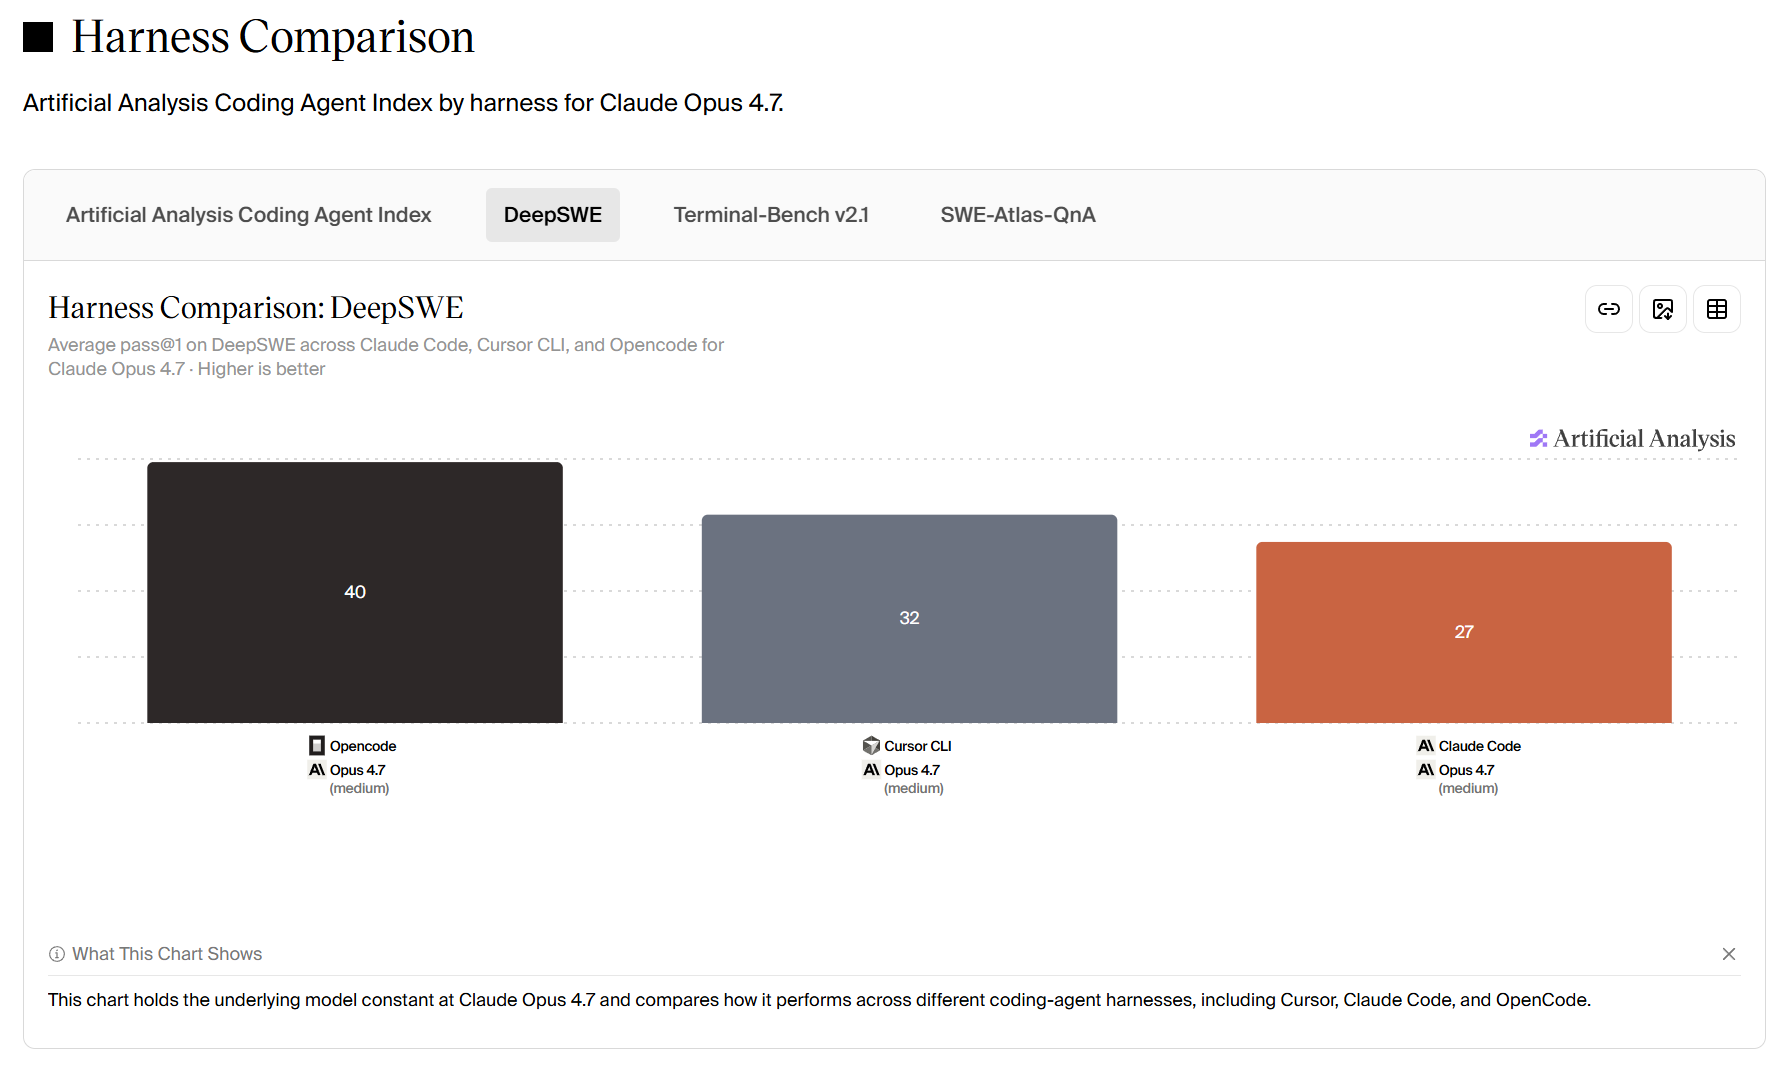The width and height of the screenshot is (1791, 1078).
Task: Click the Anthropic logo beside Claude Code
Action: pyautogui.click(x=1426, y=746)
